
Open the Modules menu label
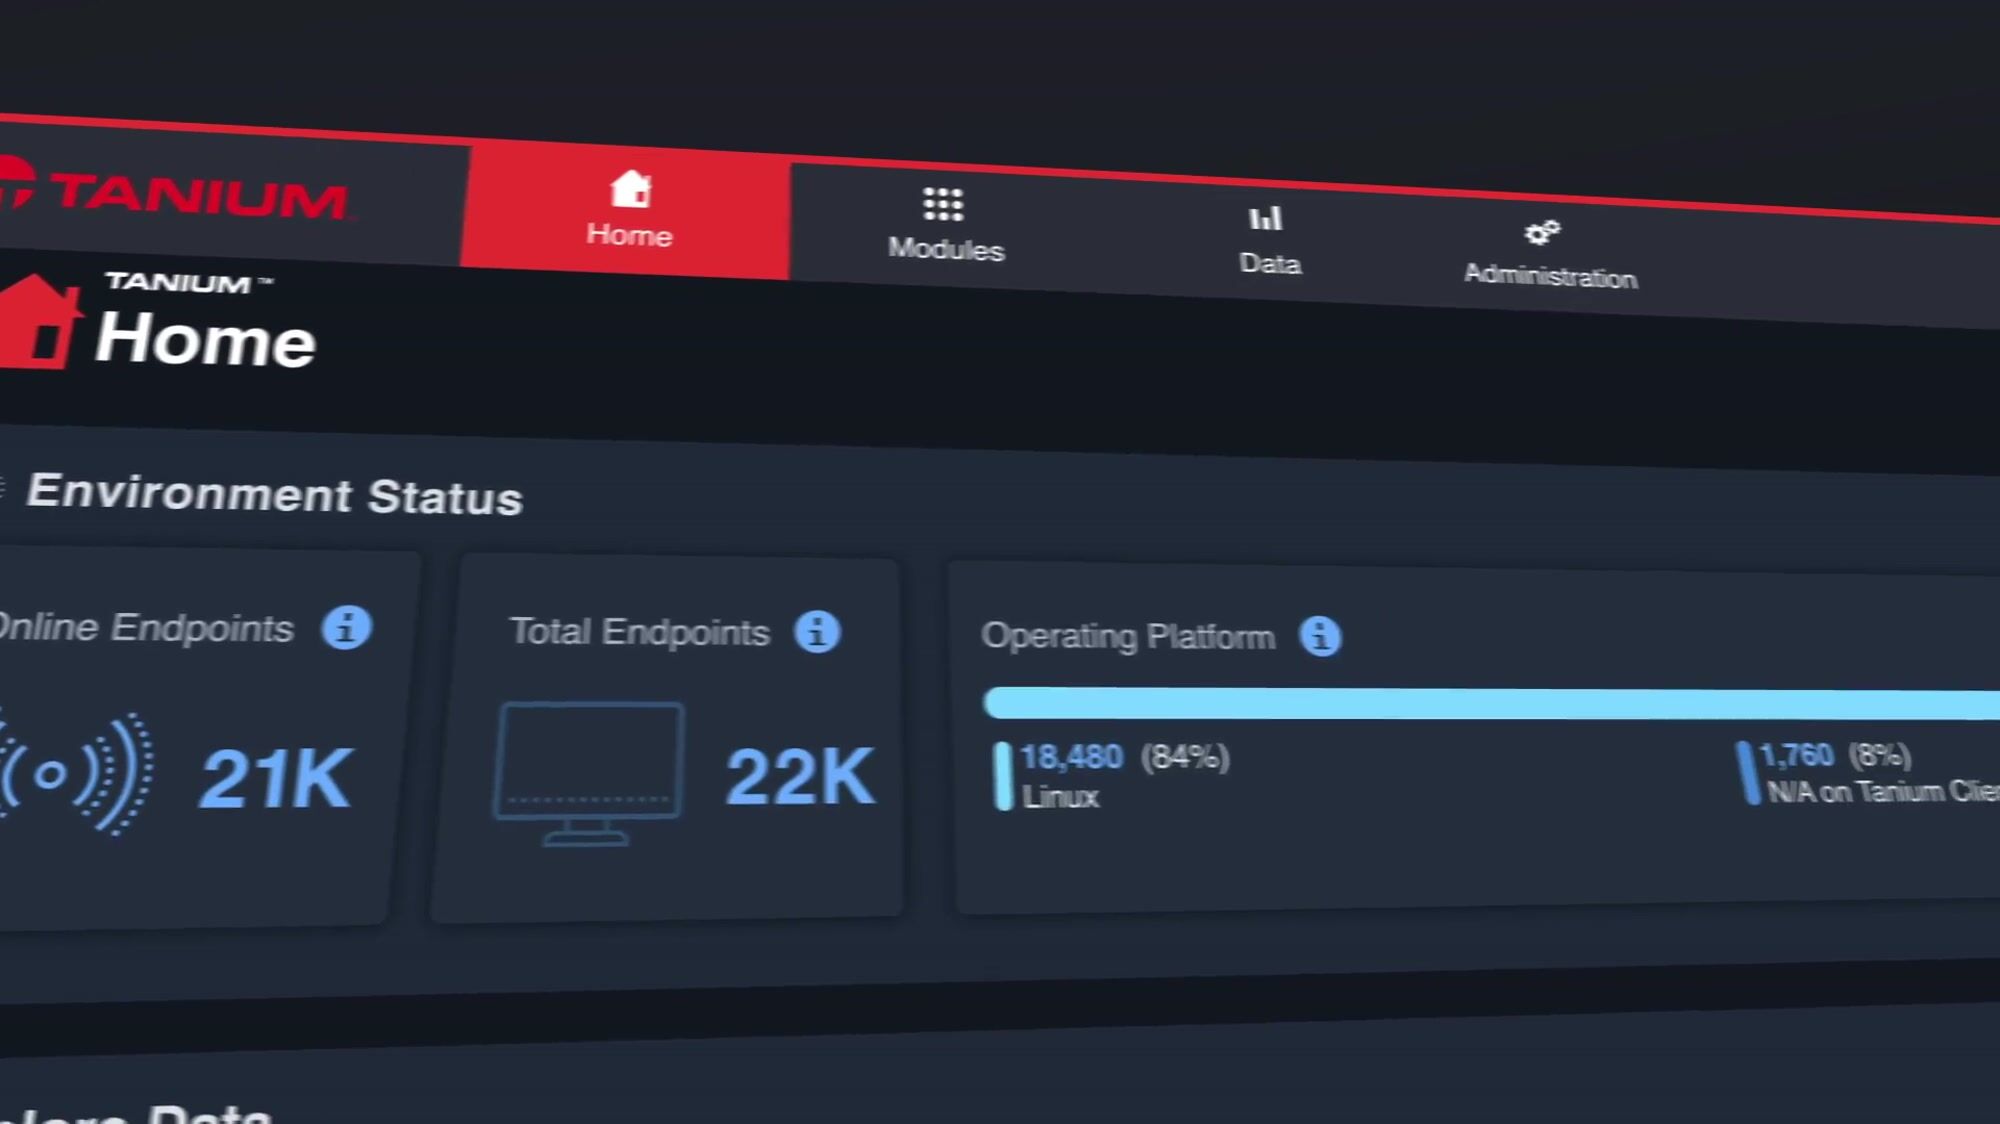[x=946, y=249]
